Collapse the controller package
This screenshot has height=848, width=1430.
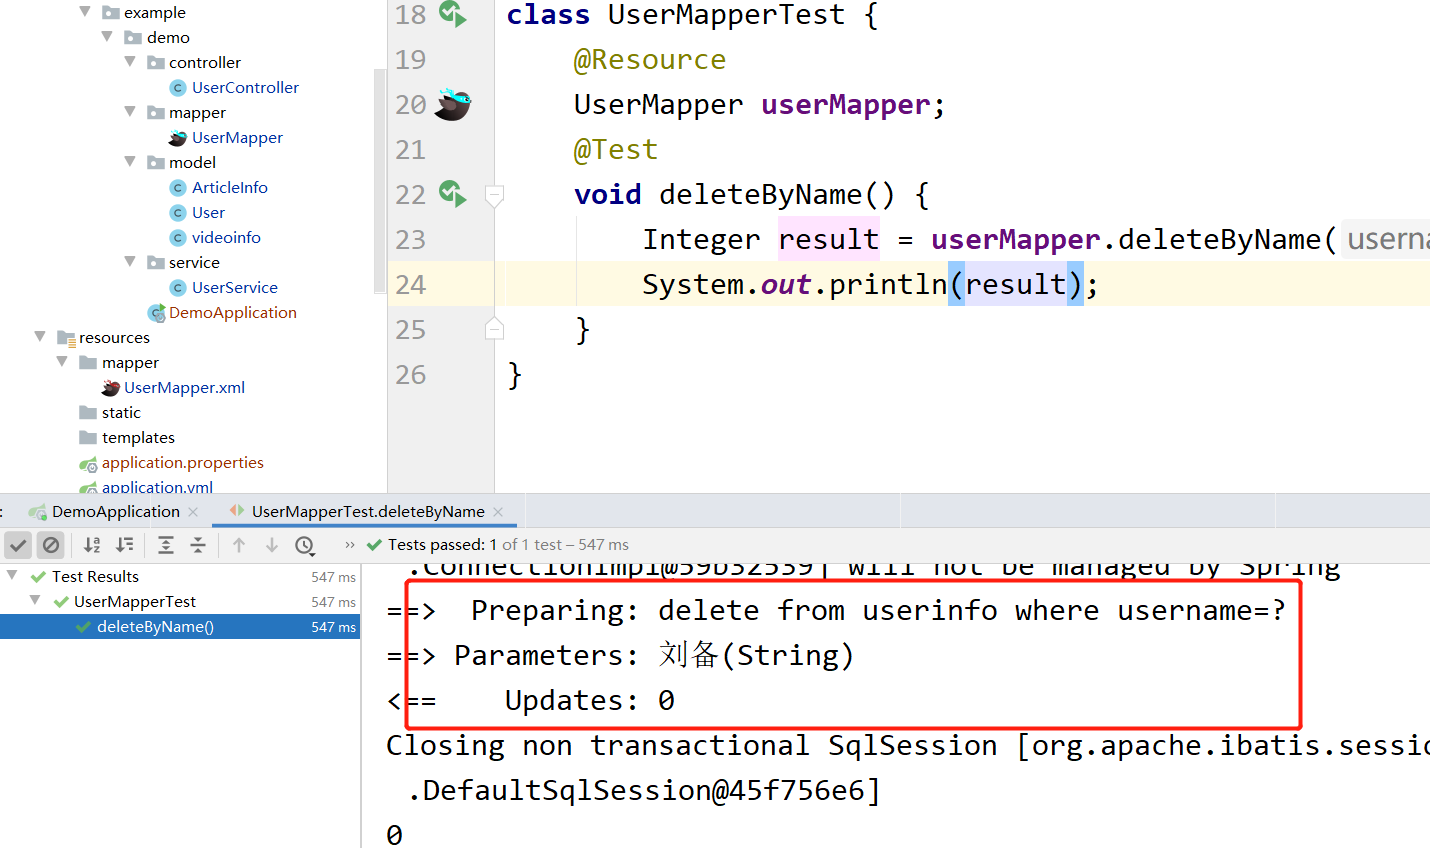130,62
